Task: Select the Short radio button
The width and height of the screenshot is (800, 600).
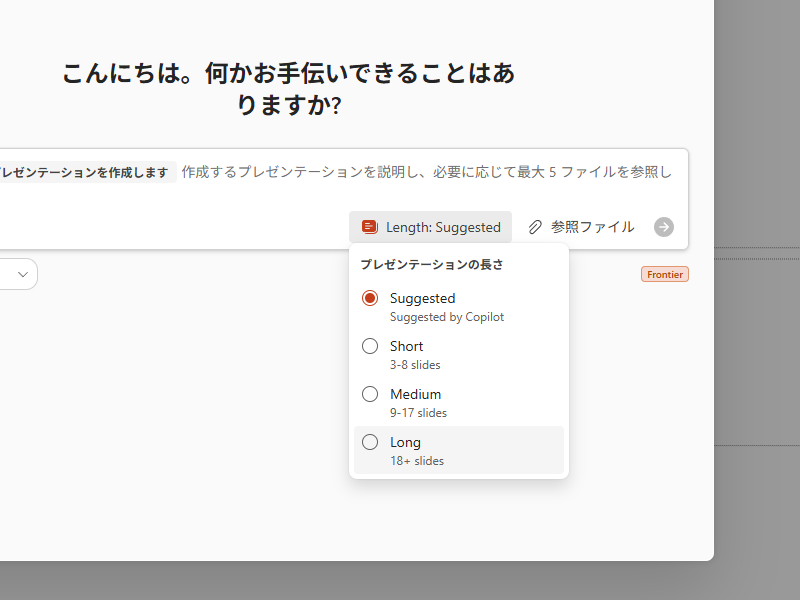Action: (x=370, y=345)
